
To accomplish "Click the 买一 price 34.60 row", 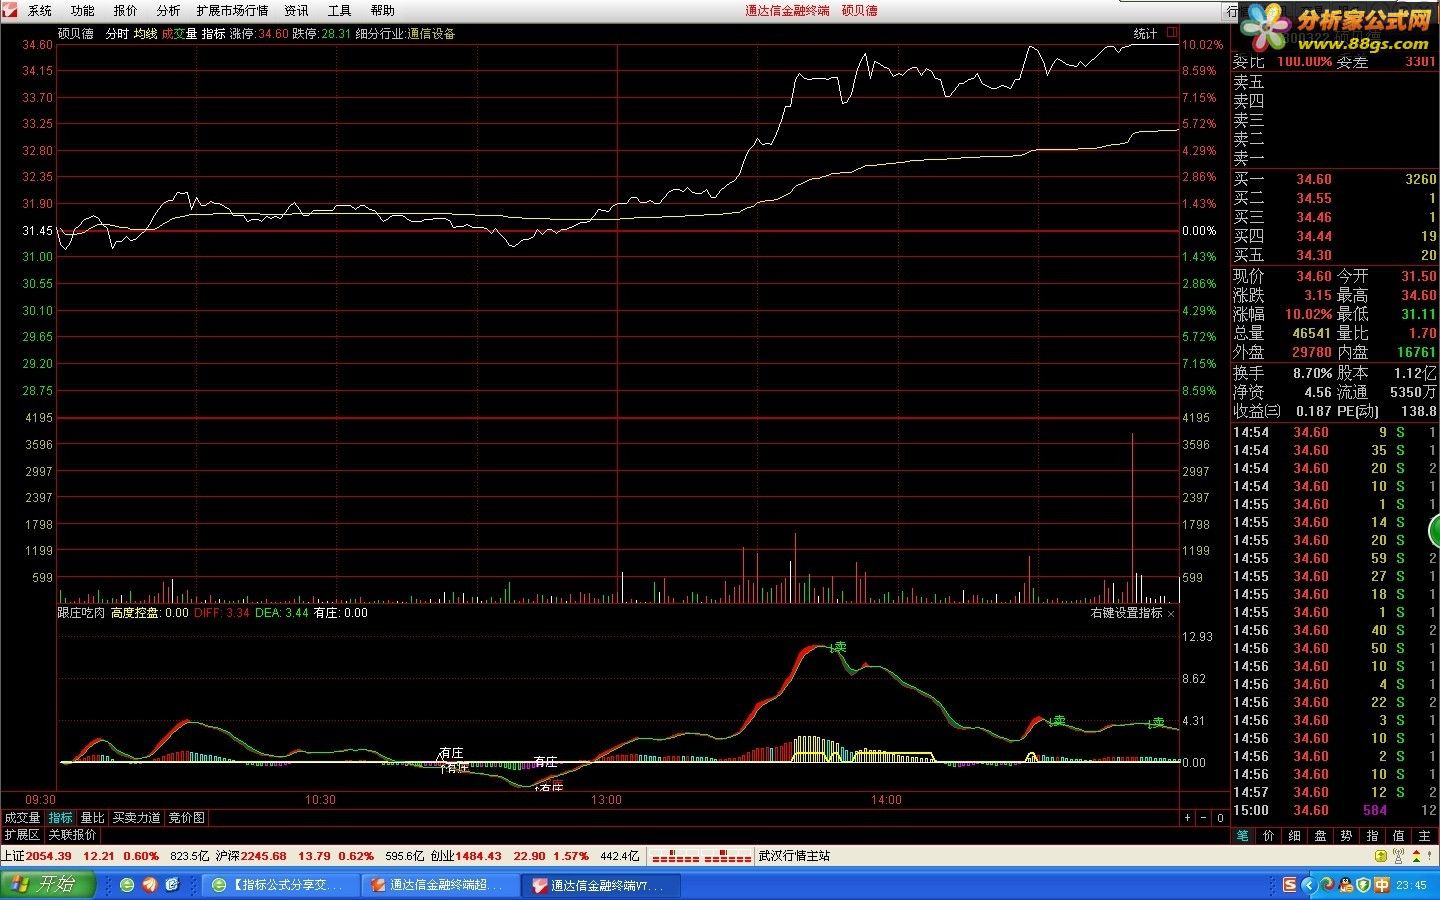I will click(1334, 180).
